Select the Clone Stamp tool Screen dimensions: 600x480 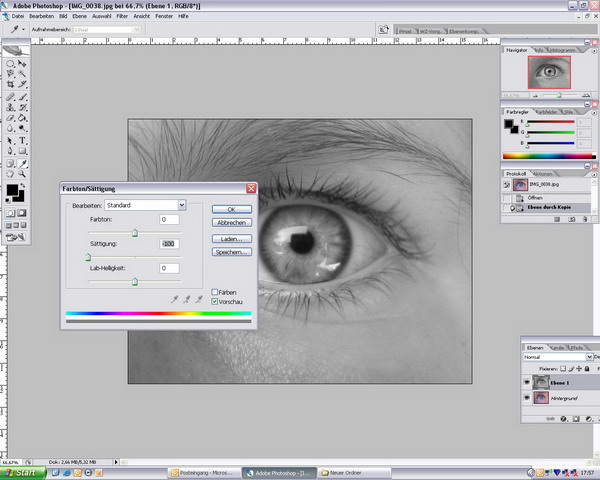[10, 107]
